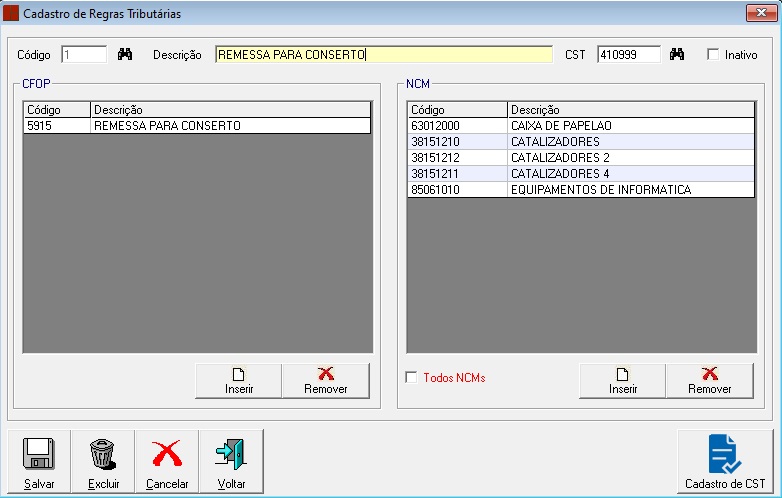This screenshot has height=498, width=782.
Task: Insert a new CFOP entry
Action: [x=239, y=380]
